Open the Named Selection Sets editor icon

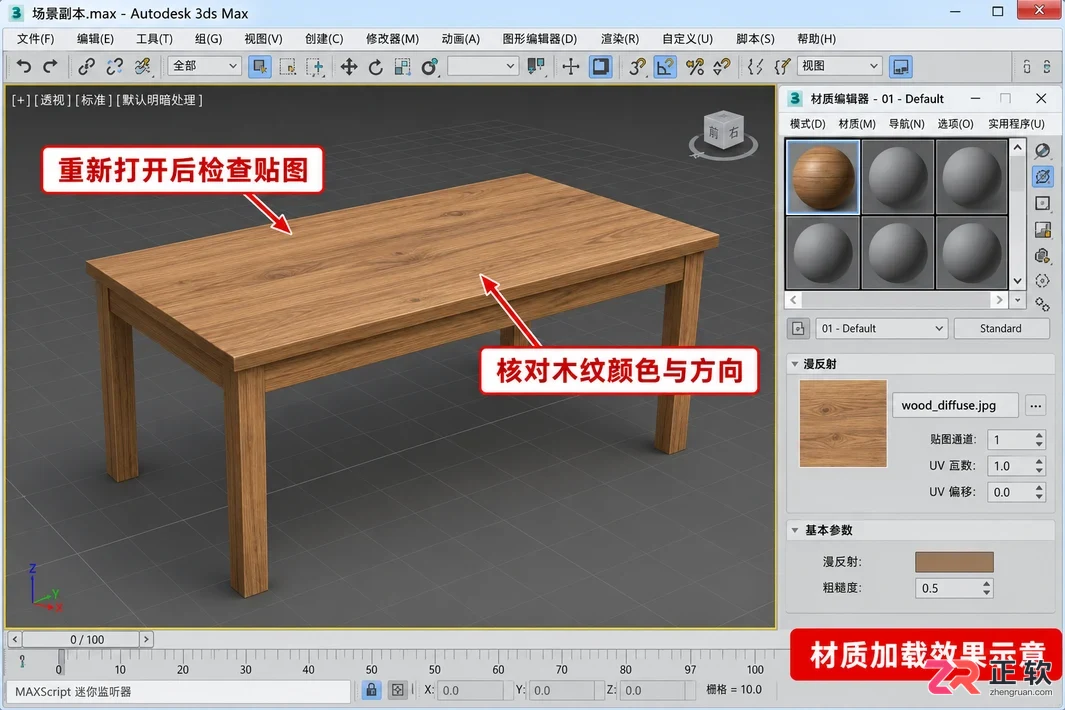(x=755, y=67)
